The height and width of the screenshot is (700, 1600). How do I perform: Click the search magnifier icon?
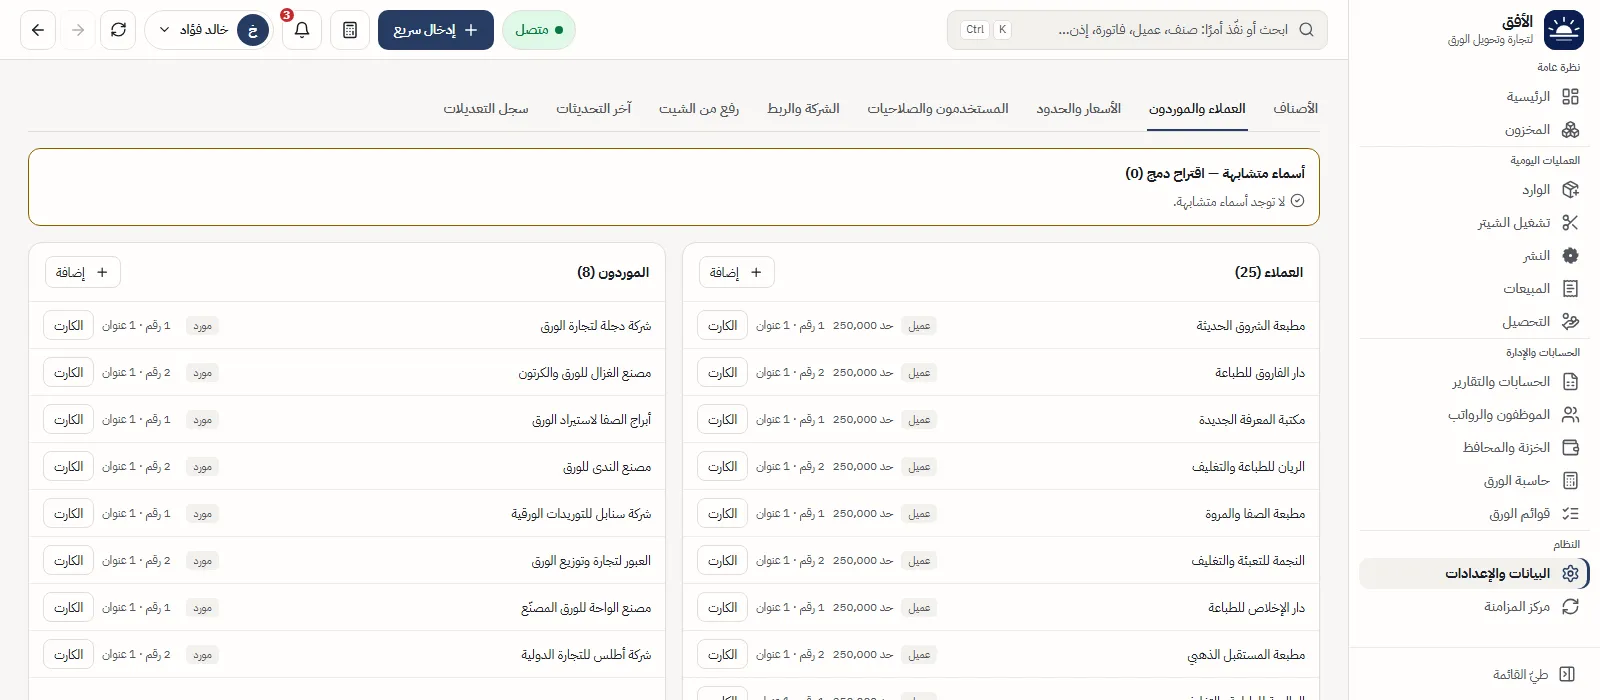(x=1306, y=30)
